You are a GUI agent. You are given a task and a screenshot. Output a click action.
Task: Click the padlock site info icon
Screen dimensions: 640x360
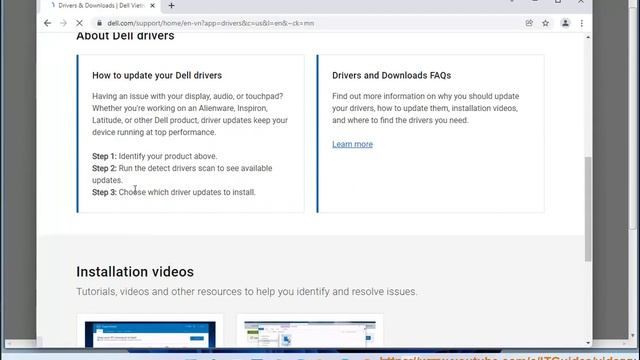coord(99,23)
